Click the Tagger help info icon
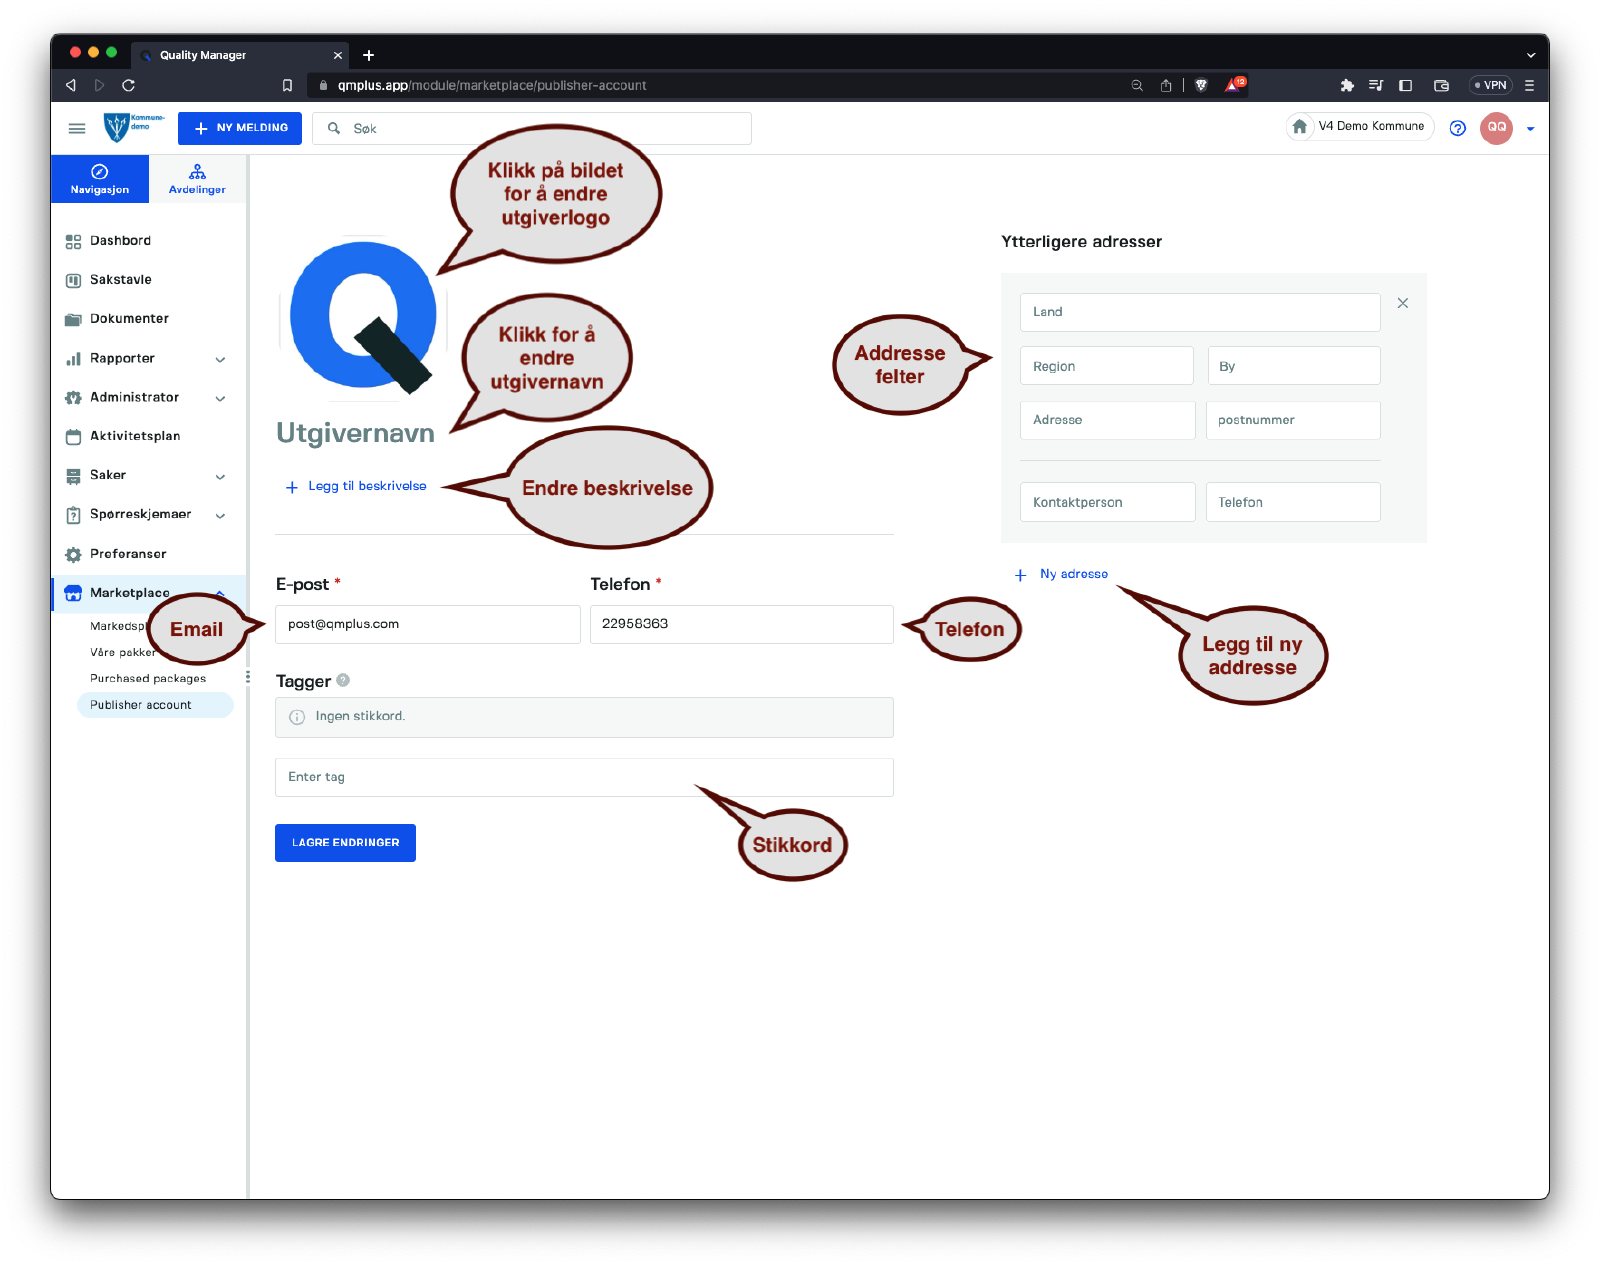 click(x=343, y=680)
